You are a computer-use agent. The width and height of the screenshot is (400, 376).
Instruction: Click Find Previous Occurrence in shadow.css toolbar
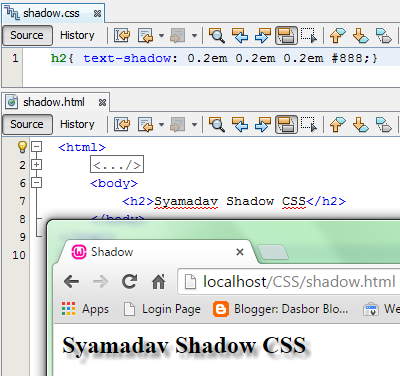[240, 35]
